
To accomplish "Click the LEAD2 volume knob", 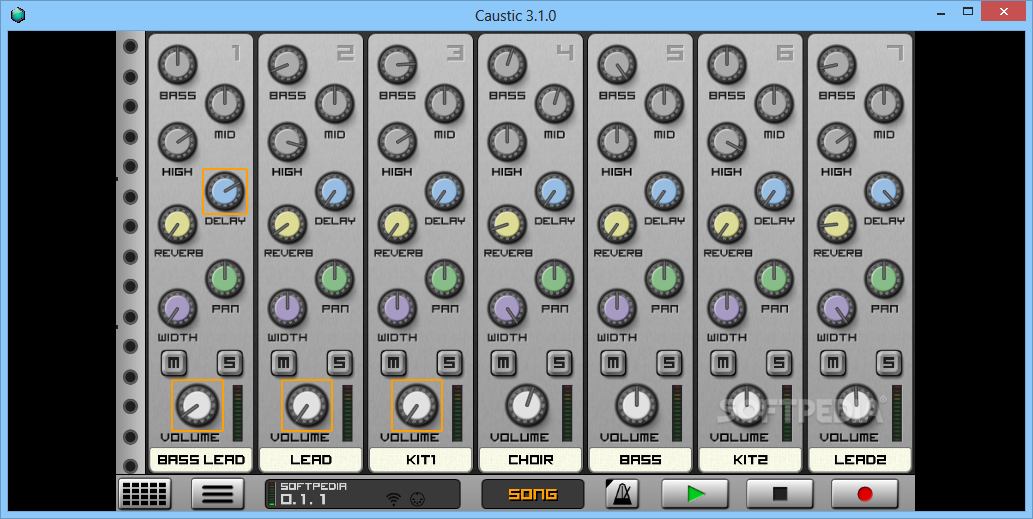I will click(x=857, y=405).
